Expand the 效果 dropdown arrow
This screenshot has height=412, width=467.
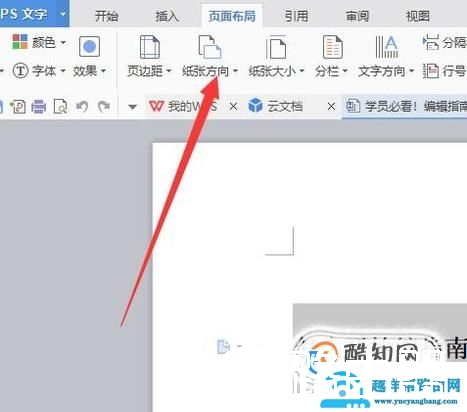pyautogui.click(x=103, y=71)
